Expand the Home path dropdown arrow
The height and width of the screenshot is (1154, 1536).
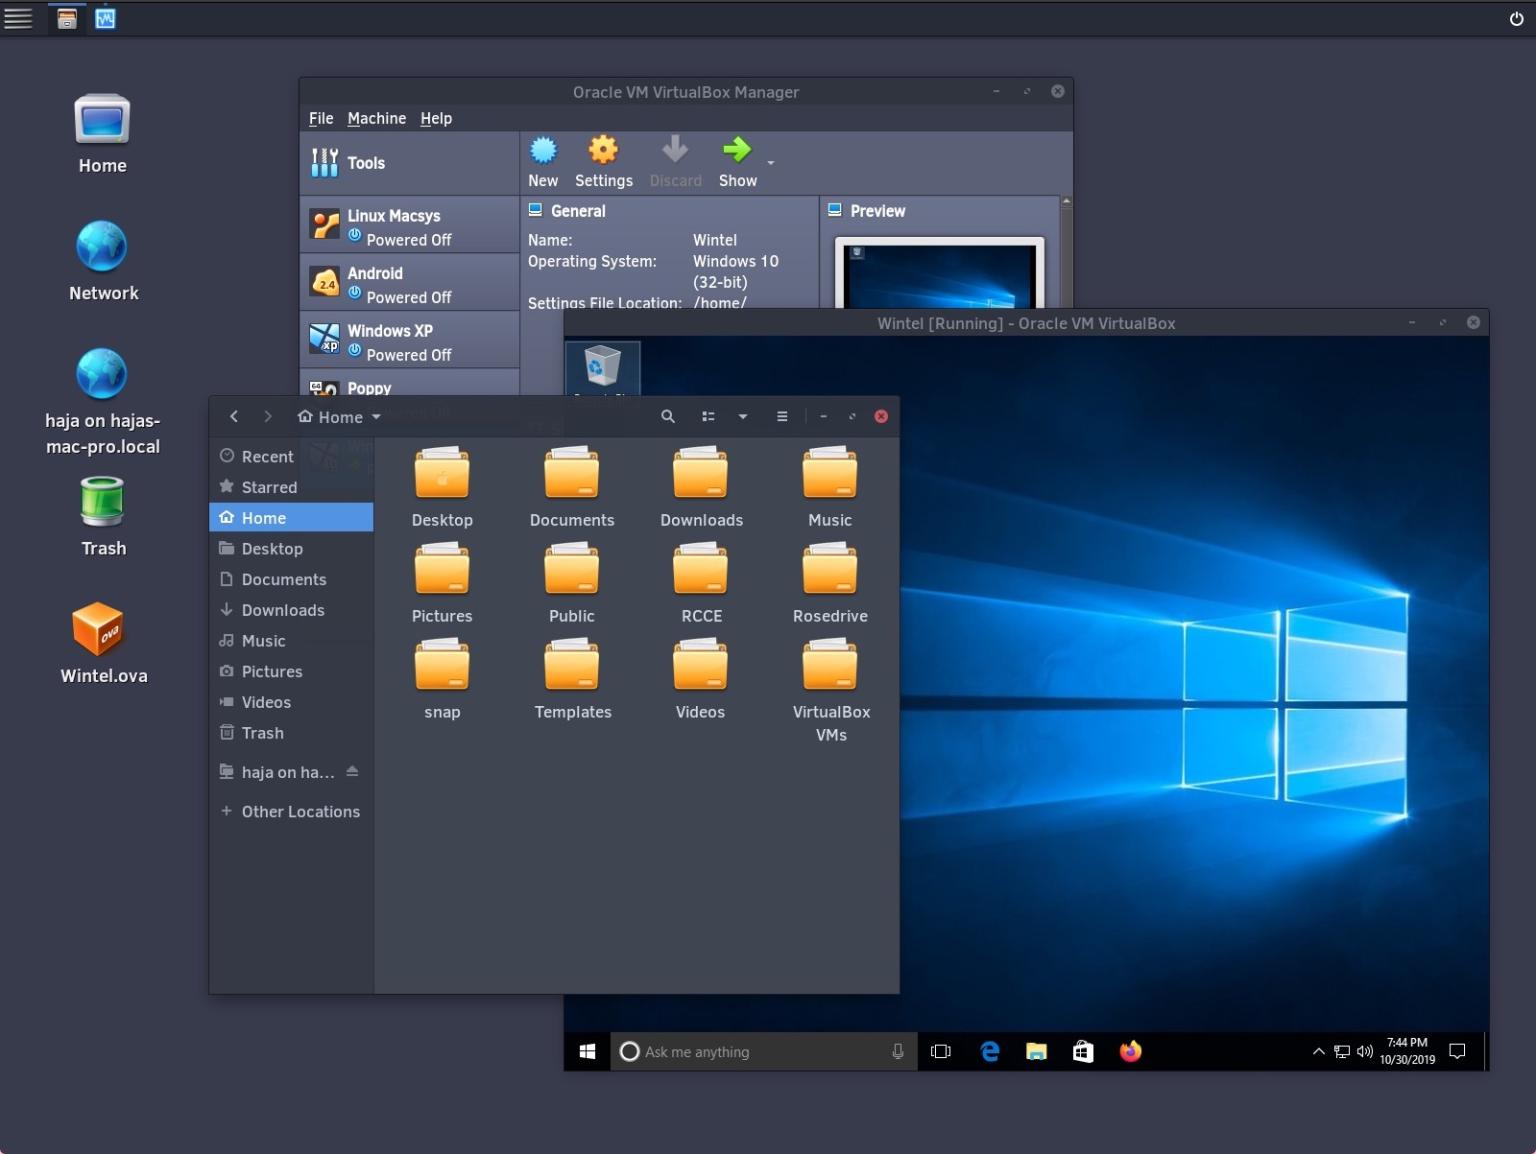click(x=376, y=417)
